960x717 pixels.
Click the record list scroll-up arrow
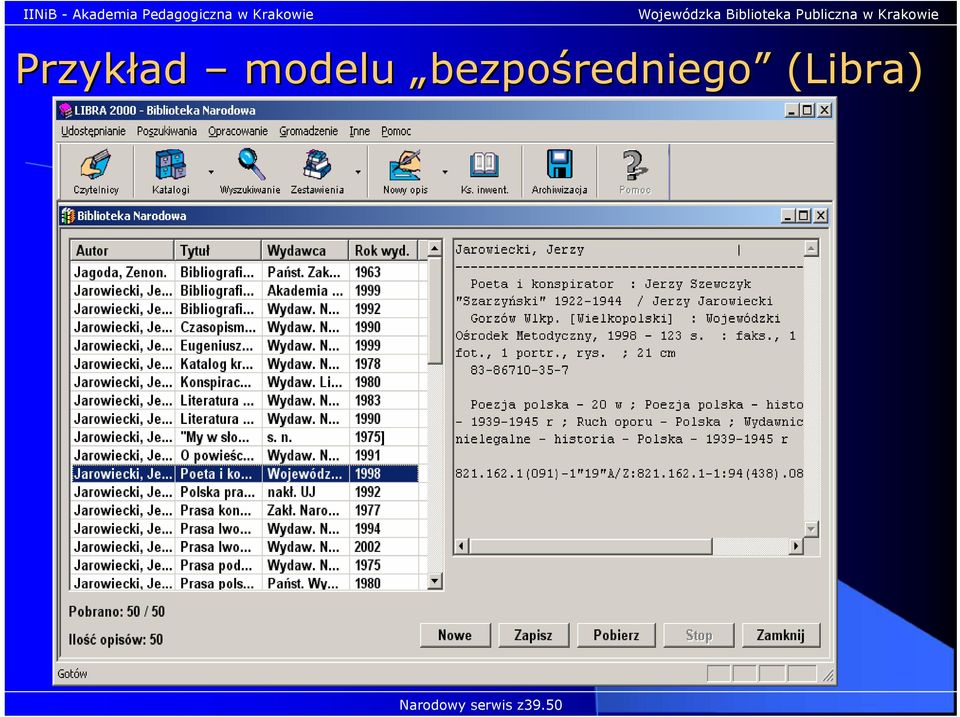pyautogui.click(x=435, y=249)
